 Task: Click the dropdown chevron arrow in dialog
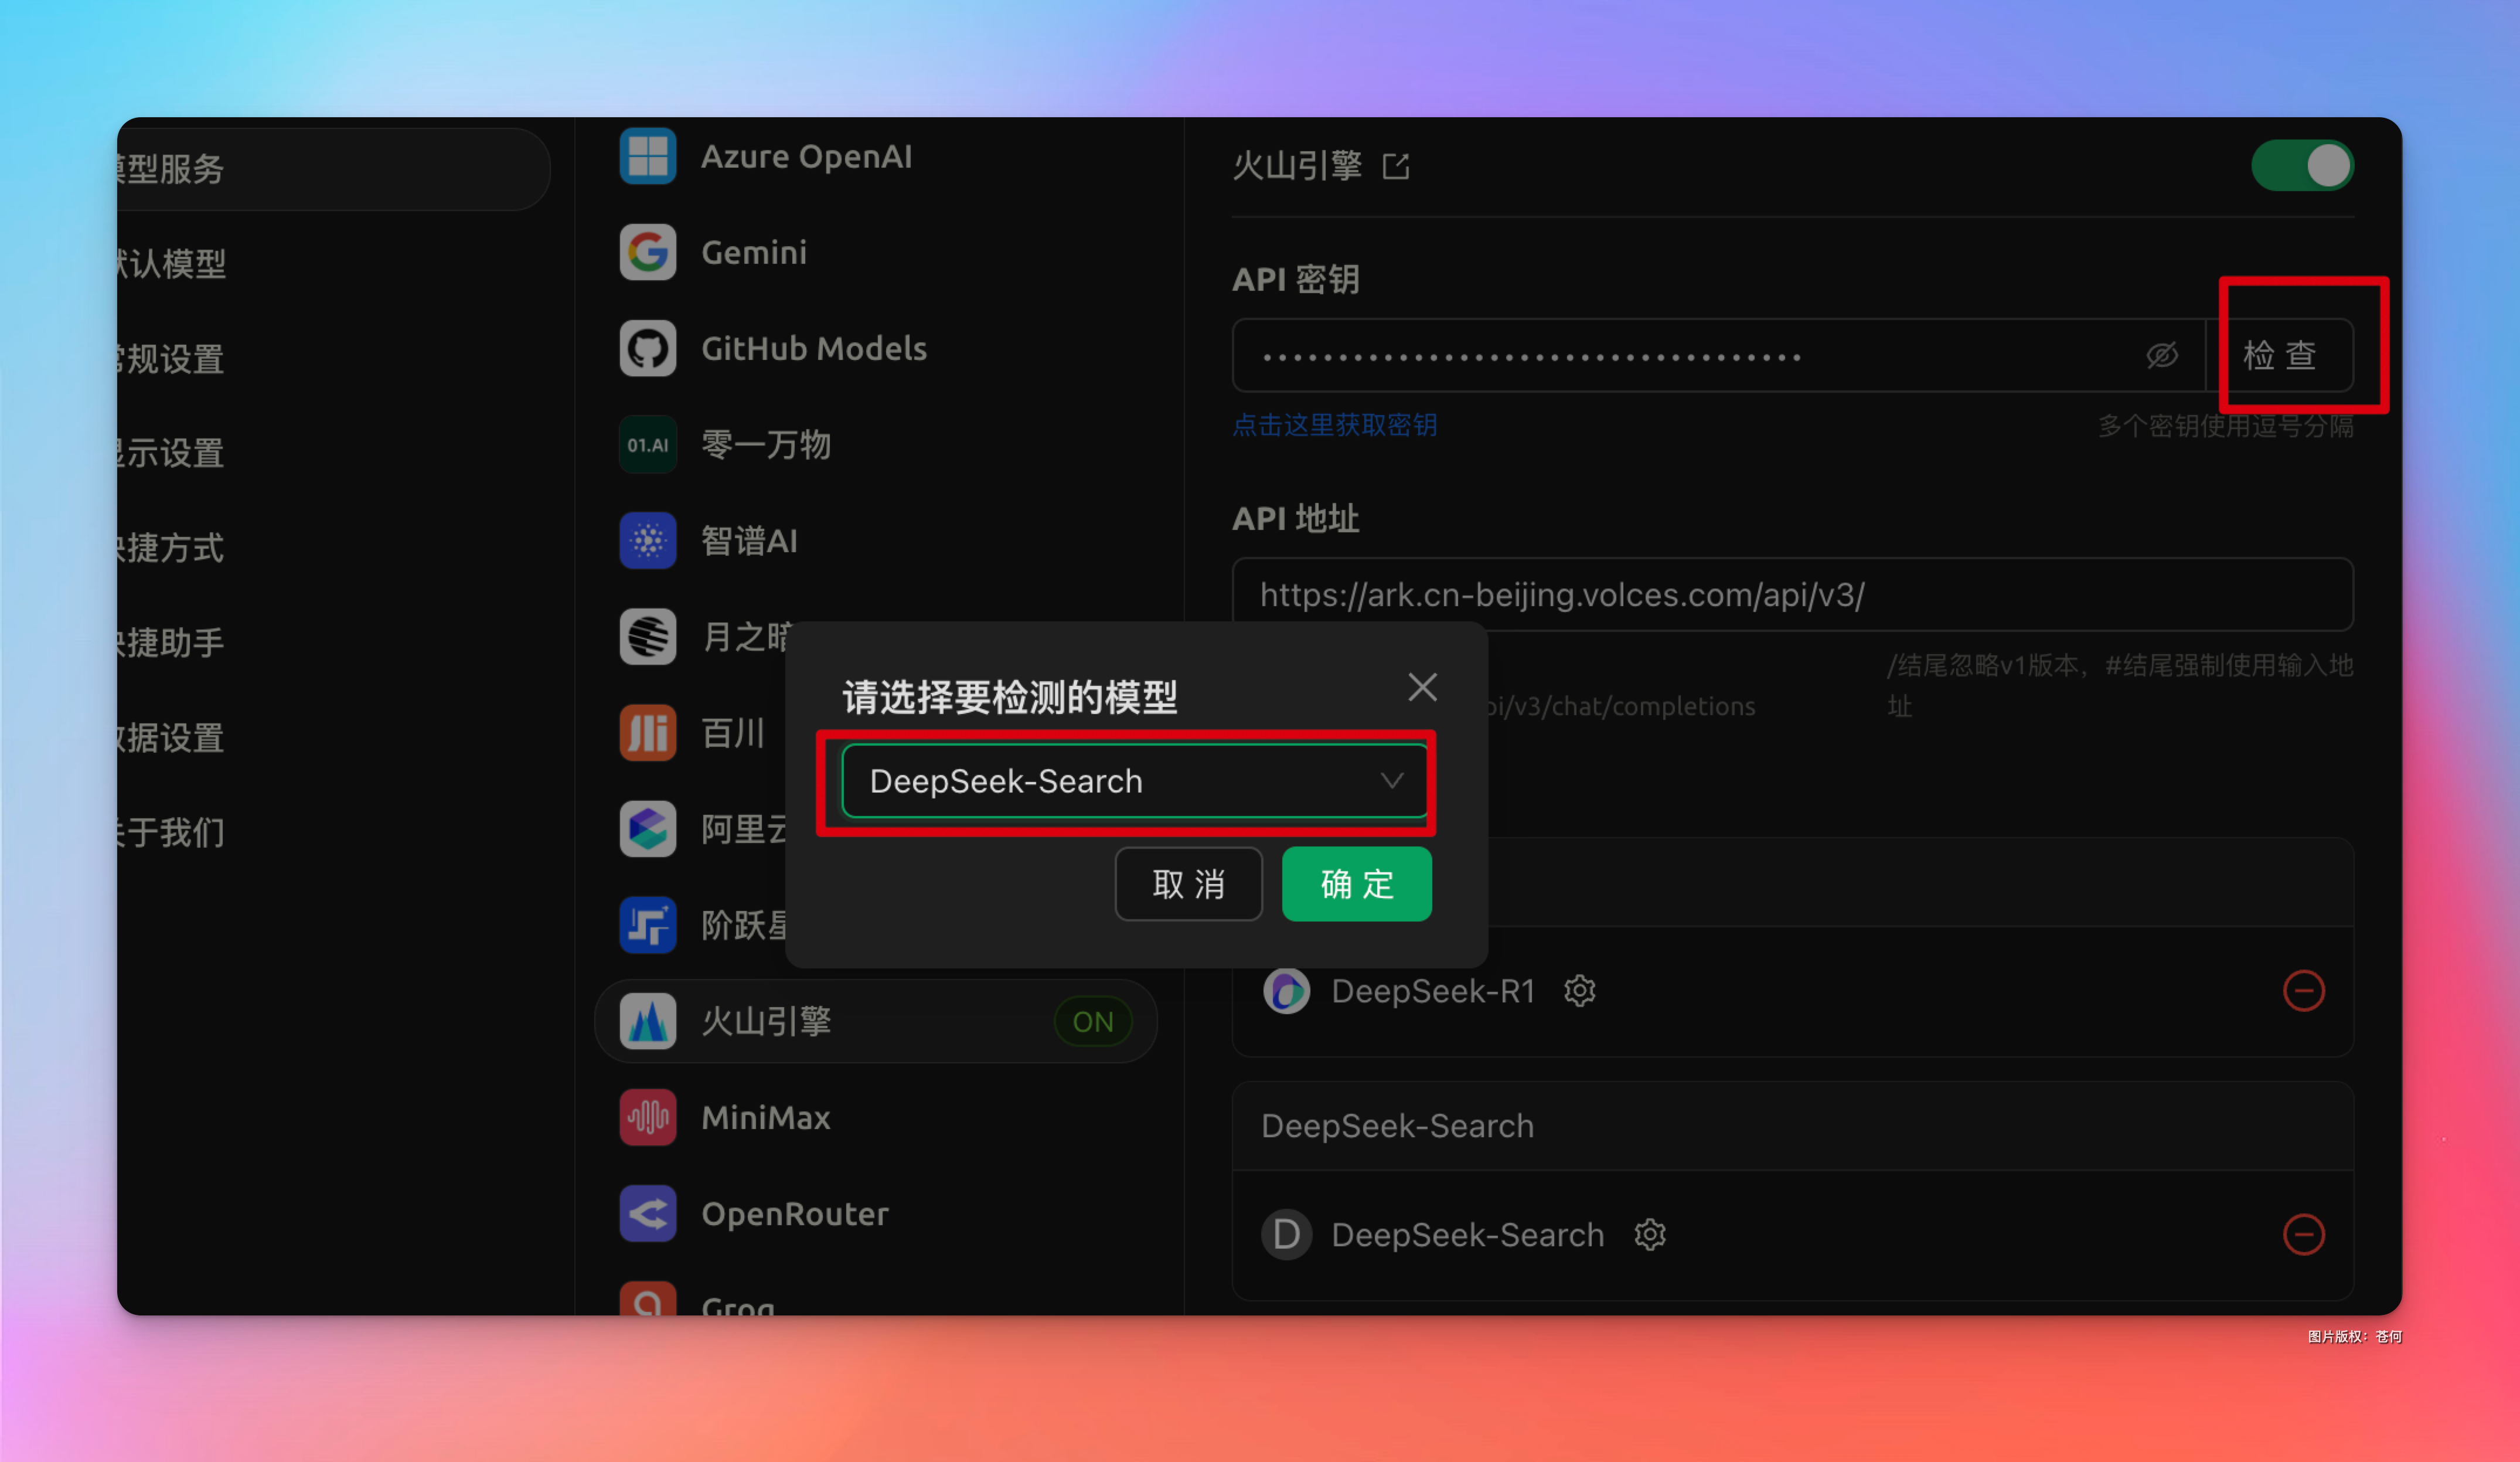tap(1392, 781)
